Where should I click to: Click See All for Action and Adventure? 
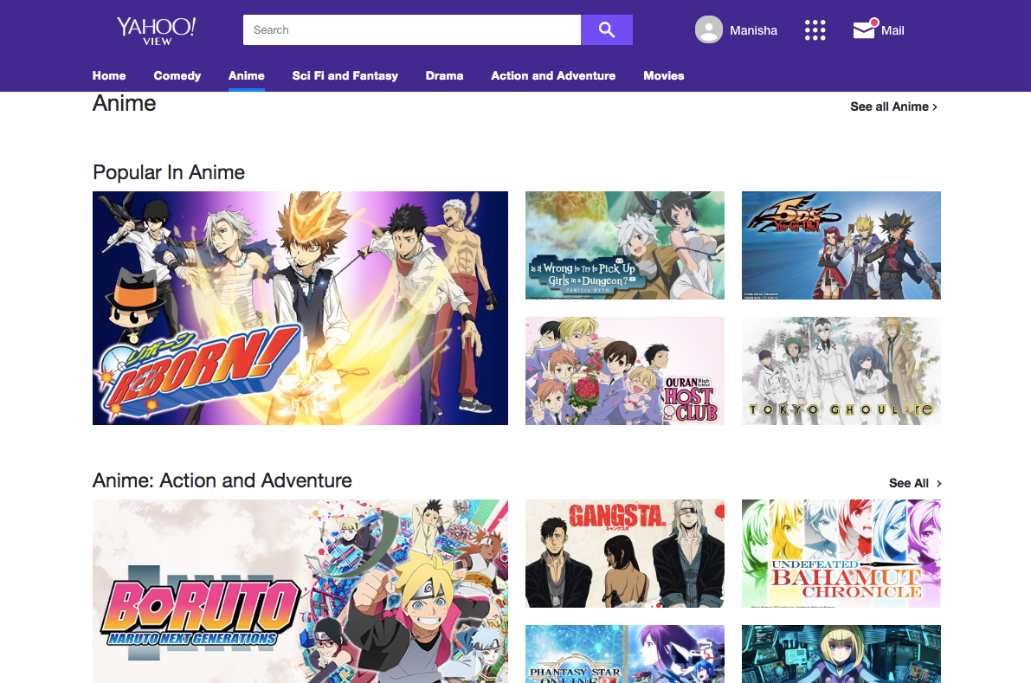coord(913,483)
